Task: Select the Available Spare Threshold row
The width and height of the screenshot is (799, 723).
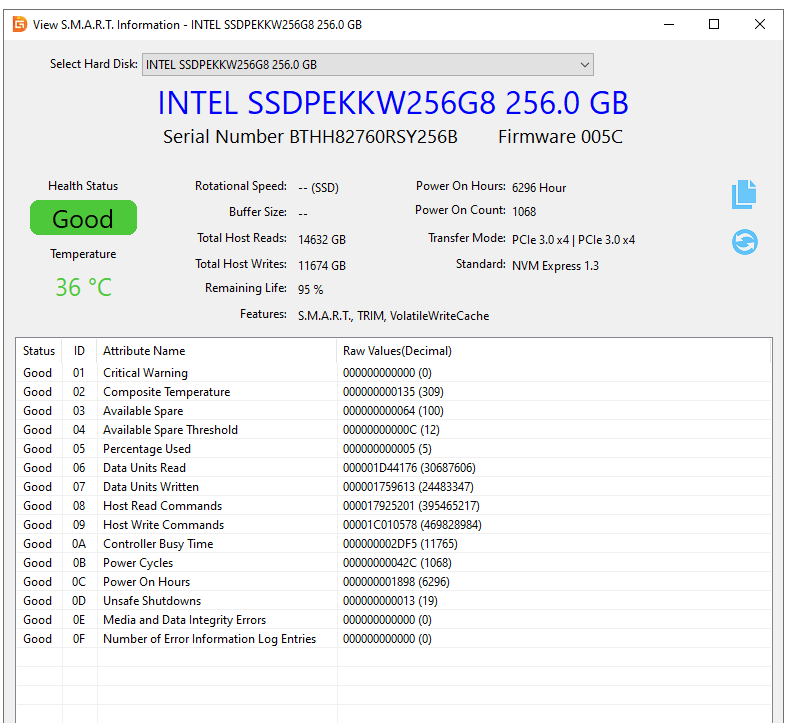Action: pos(170,430)
